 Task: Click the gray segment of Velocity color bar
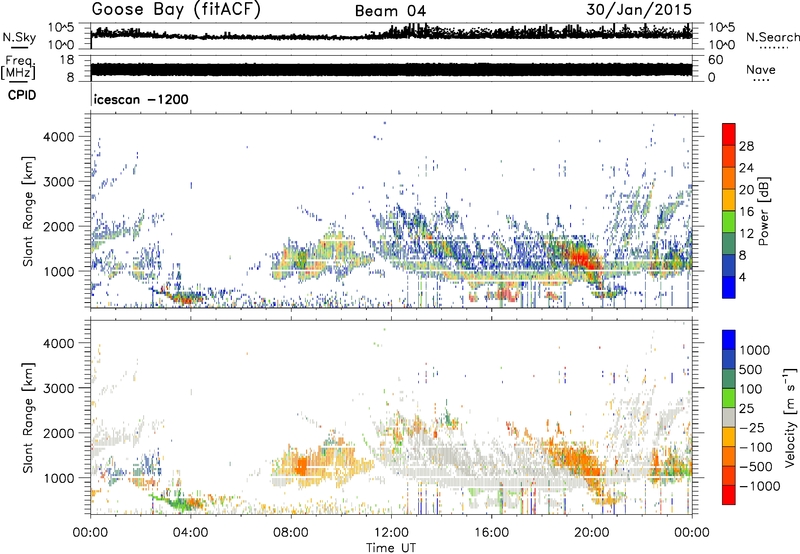(x=729, y=418)
